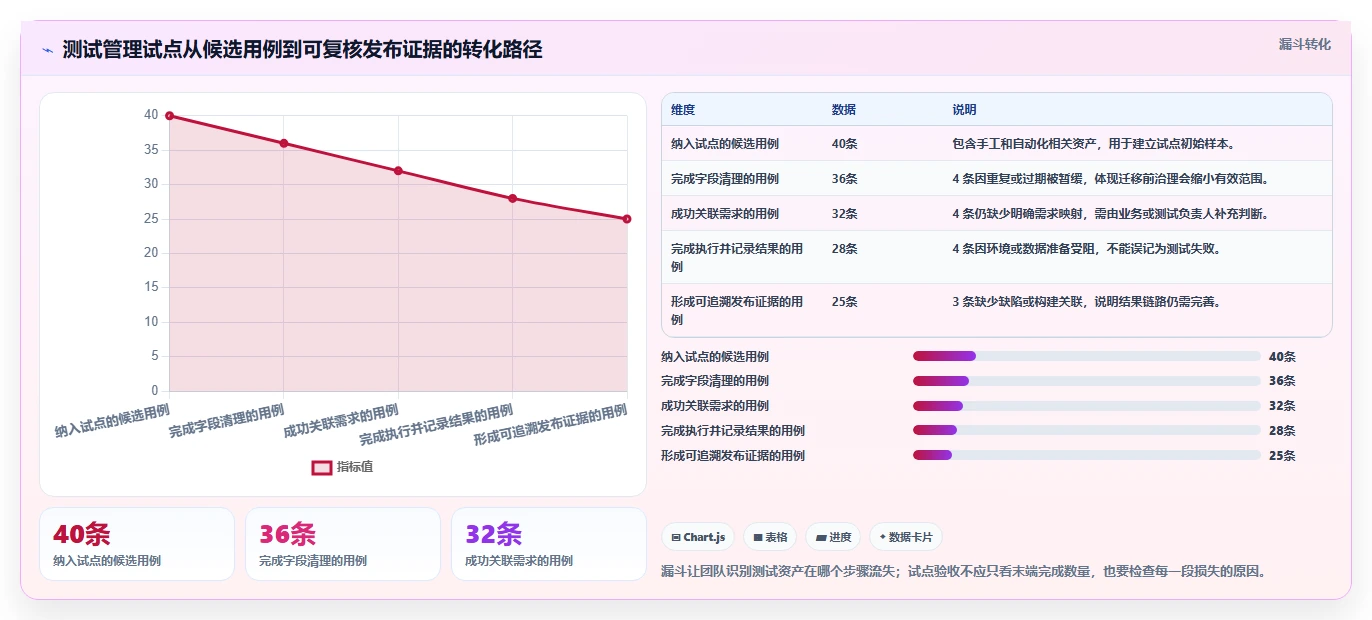The image size is (1372, 620).
Task: Click the 漏斗转化 tag in header
Action: point(1304,44)
